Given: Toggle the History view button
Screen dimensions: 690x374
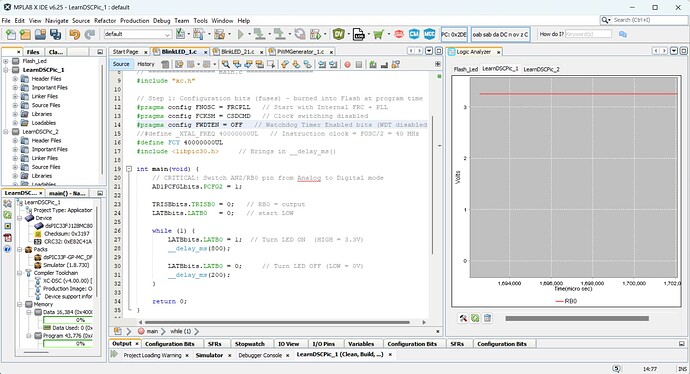Looking at the screenshot, I should click(146, 64).
